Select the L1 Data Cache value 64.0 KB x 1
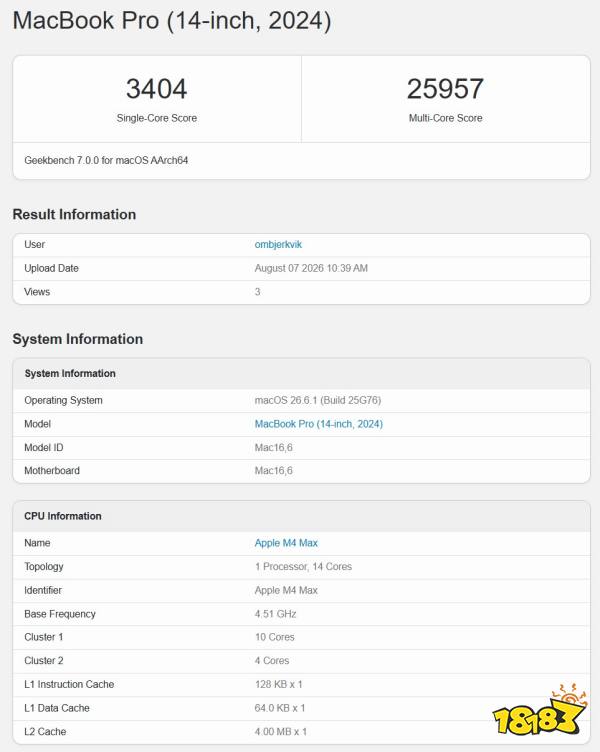 [280, 708]
